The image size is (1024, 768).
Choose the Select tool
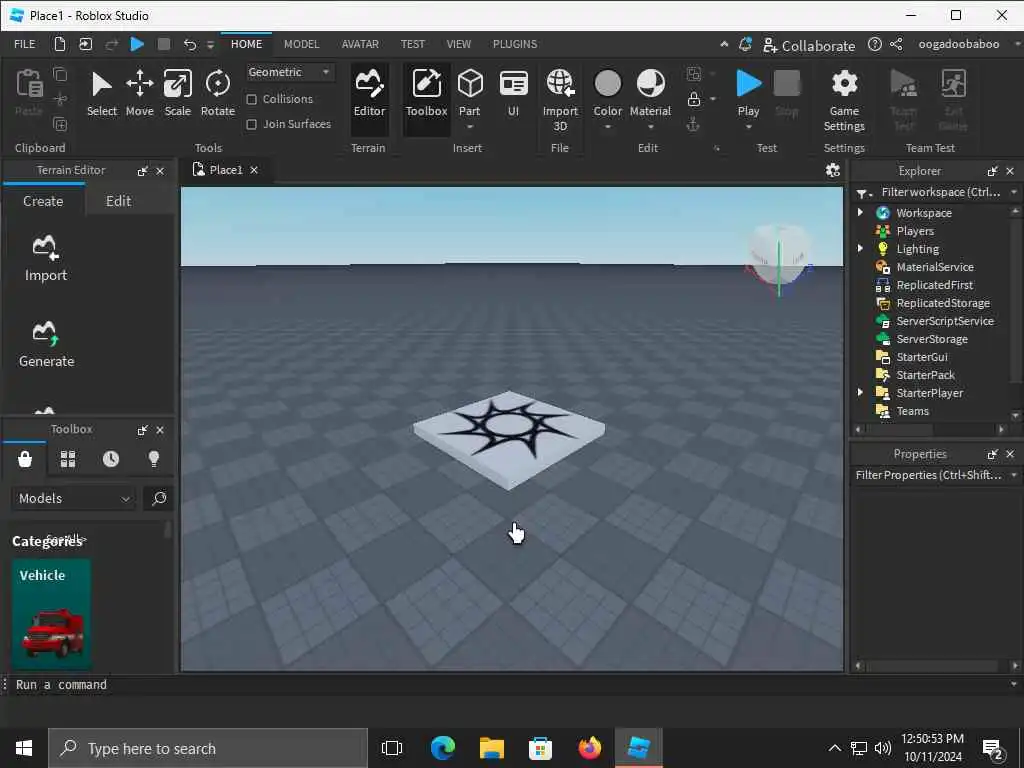pos(101,94)
